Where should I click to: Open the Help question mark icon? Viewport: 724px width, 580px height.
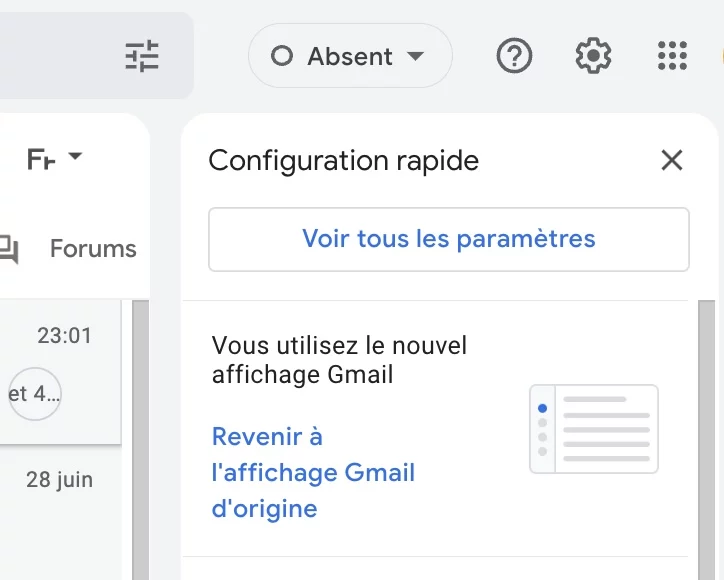514,56
